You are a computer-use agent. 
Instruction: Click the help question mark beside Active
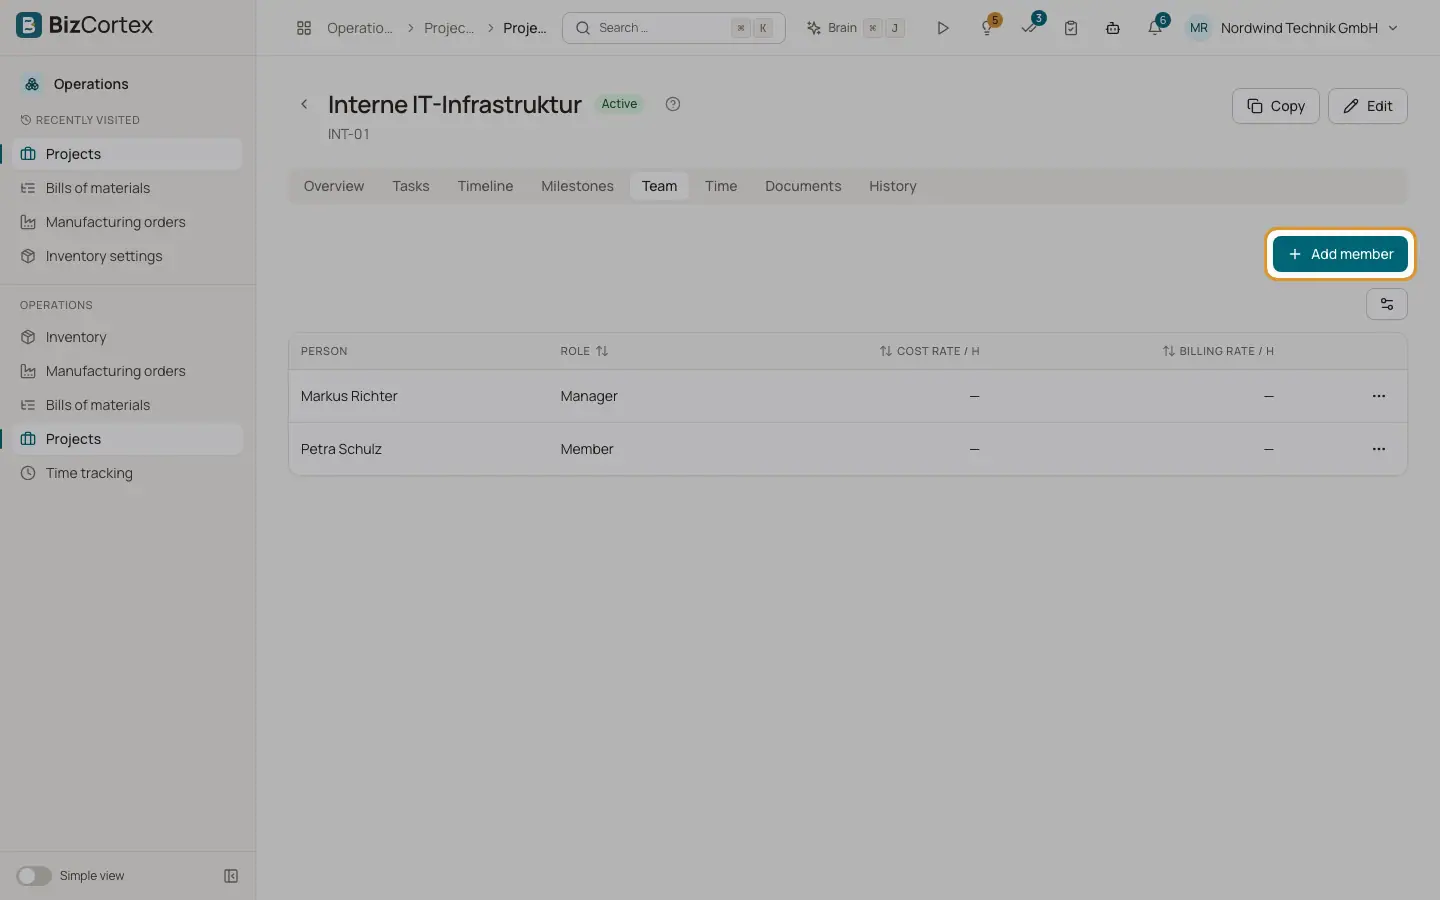click(673, 104)
